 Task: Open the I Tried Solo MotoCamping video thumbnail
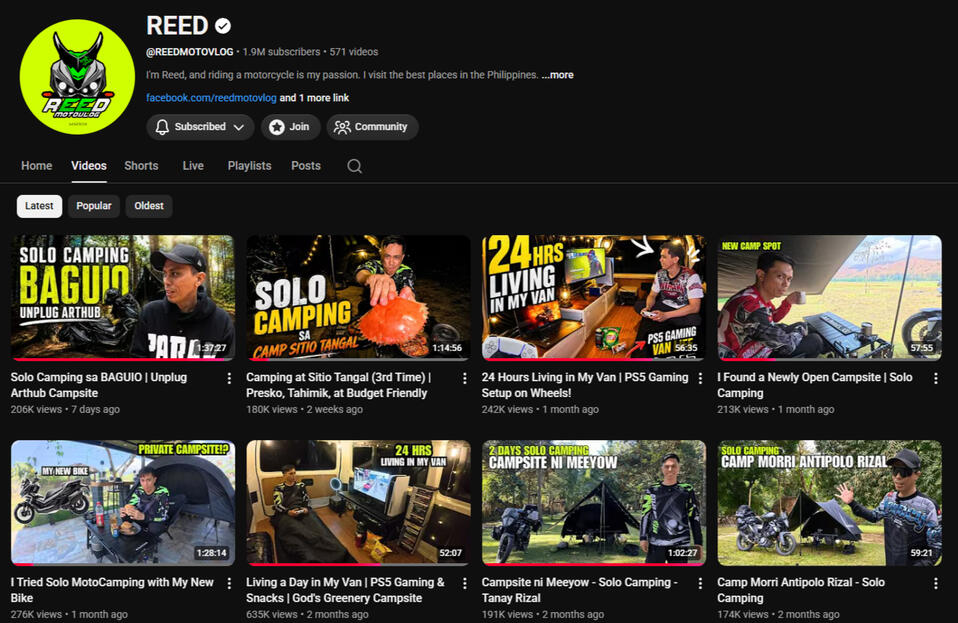123,503
